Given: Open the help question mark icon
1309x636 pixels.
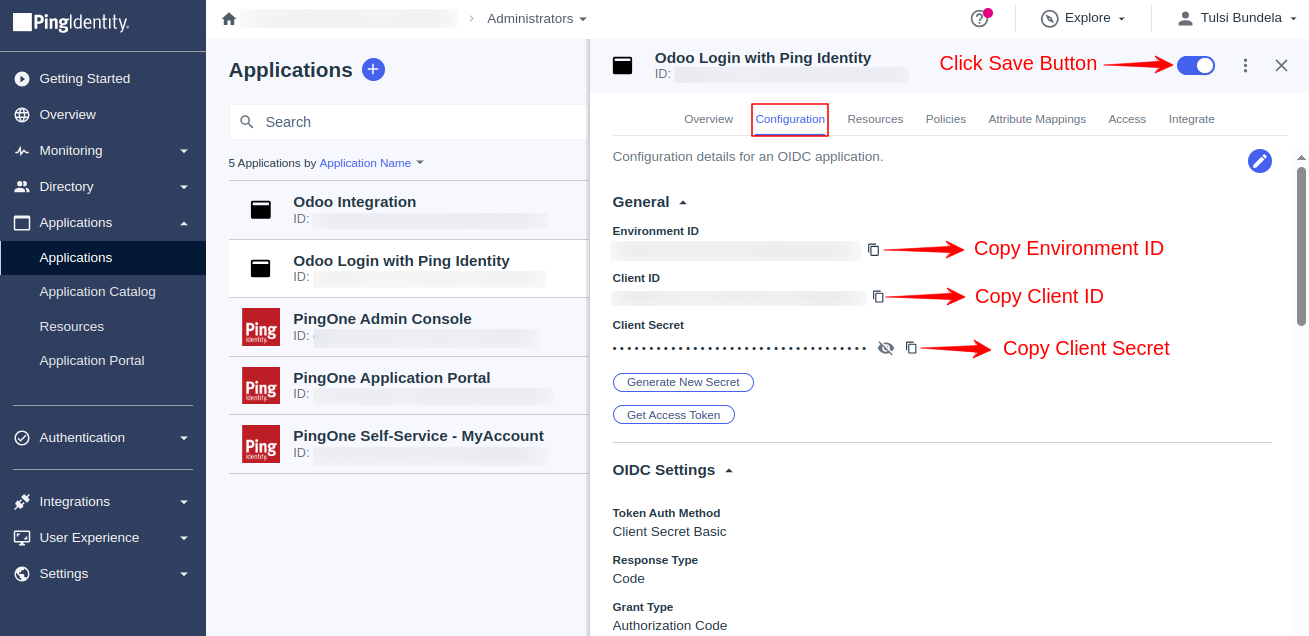Looking at the screenshot, I should click(979, 19).
